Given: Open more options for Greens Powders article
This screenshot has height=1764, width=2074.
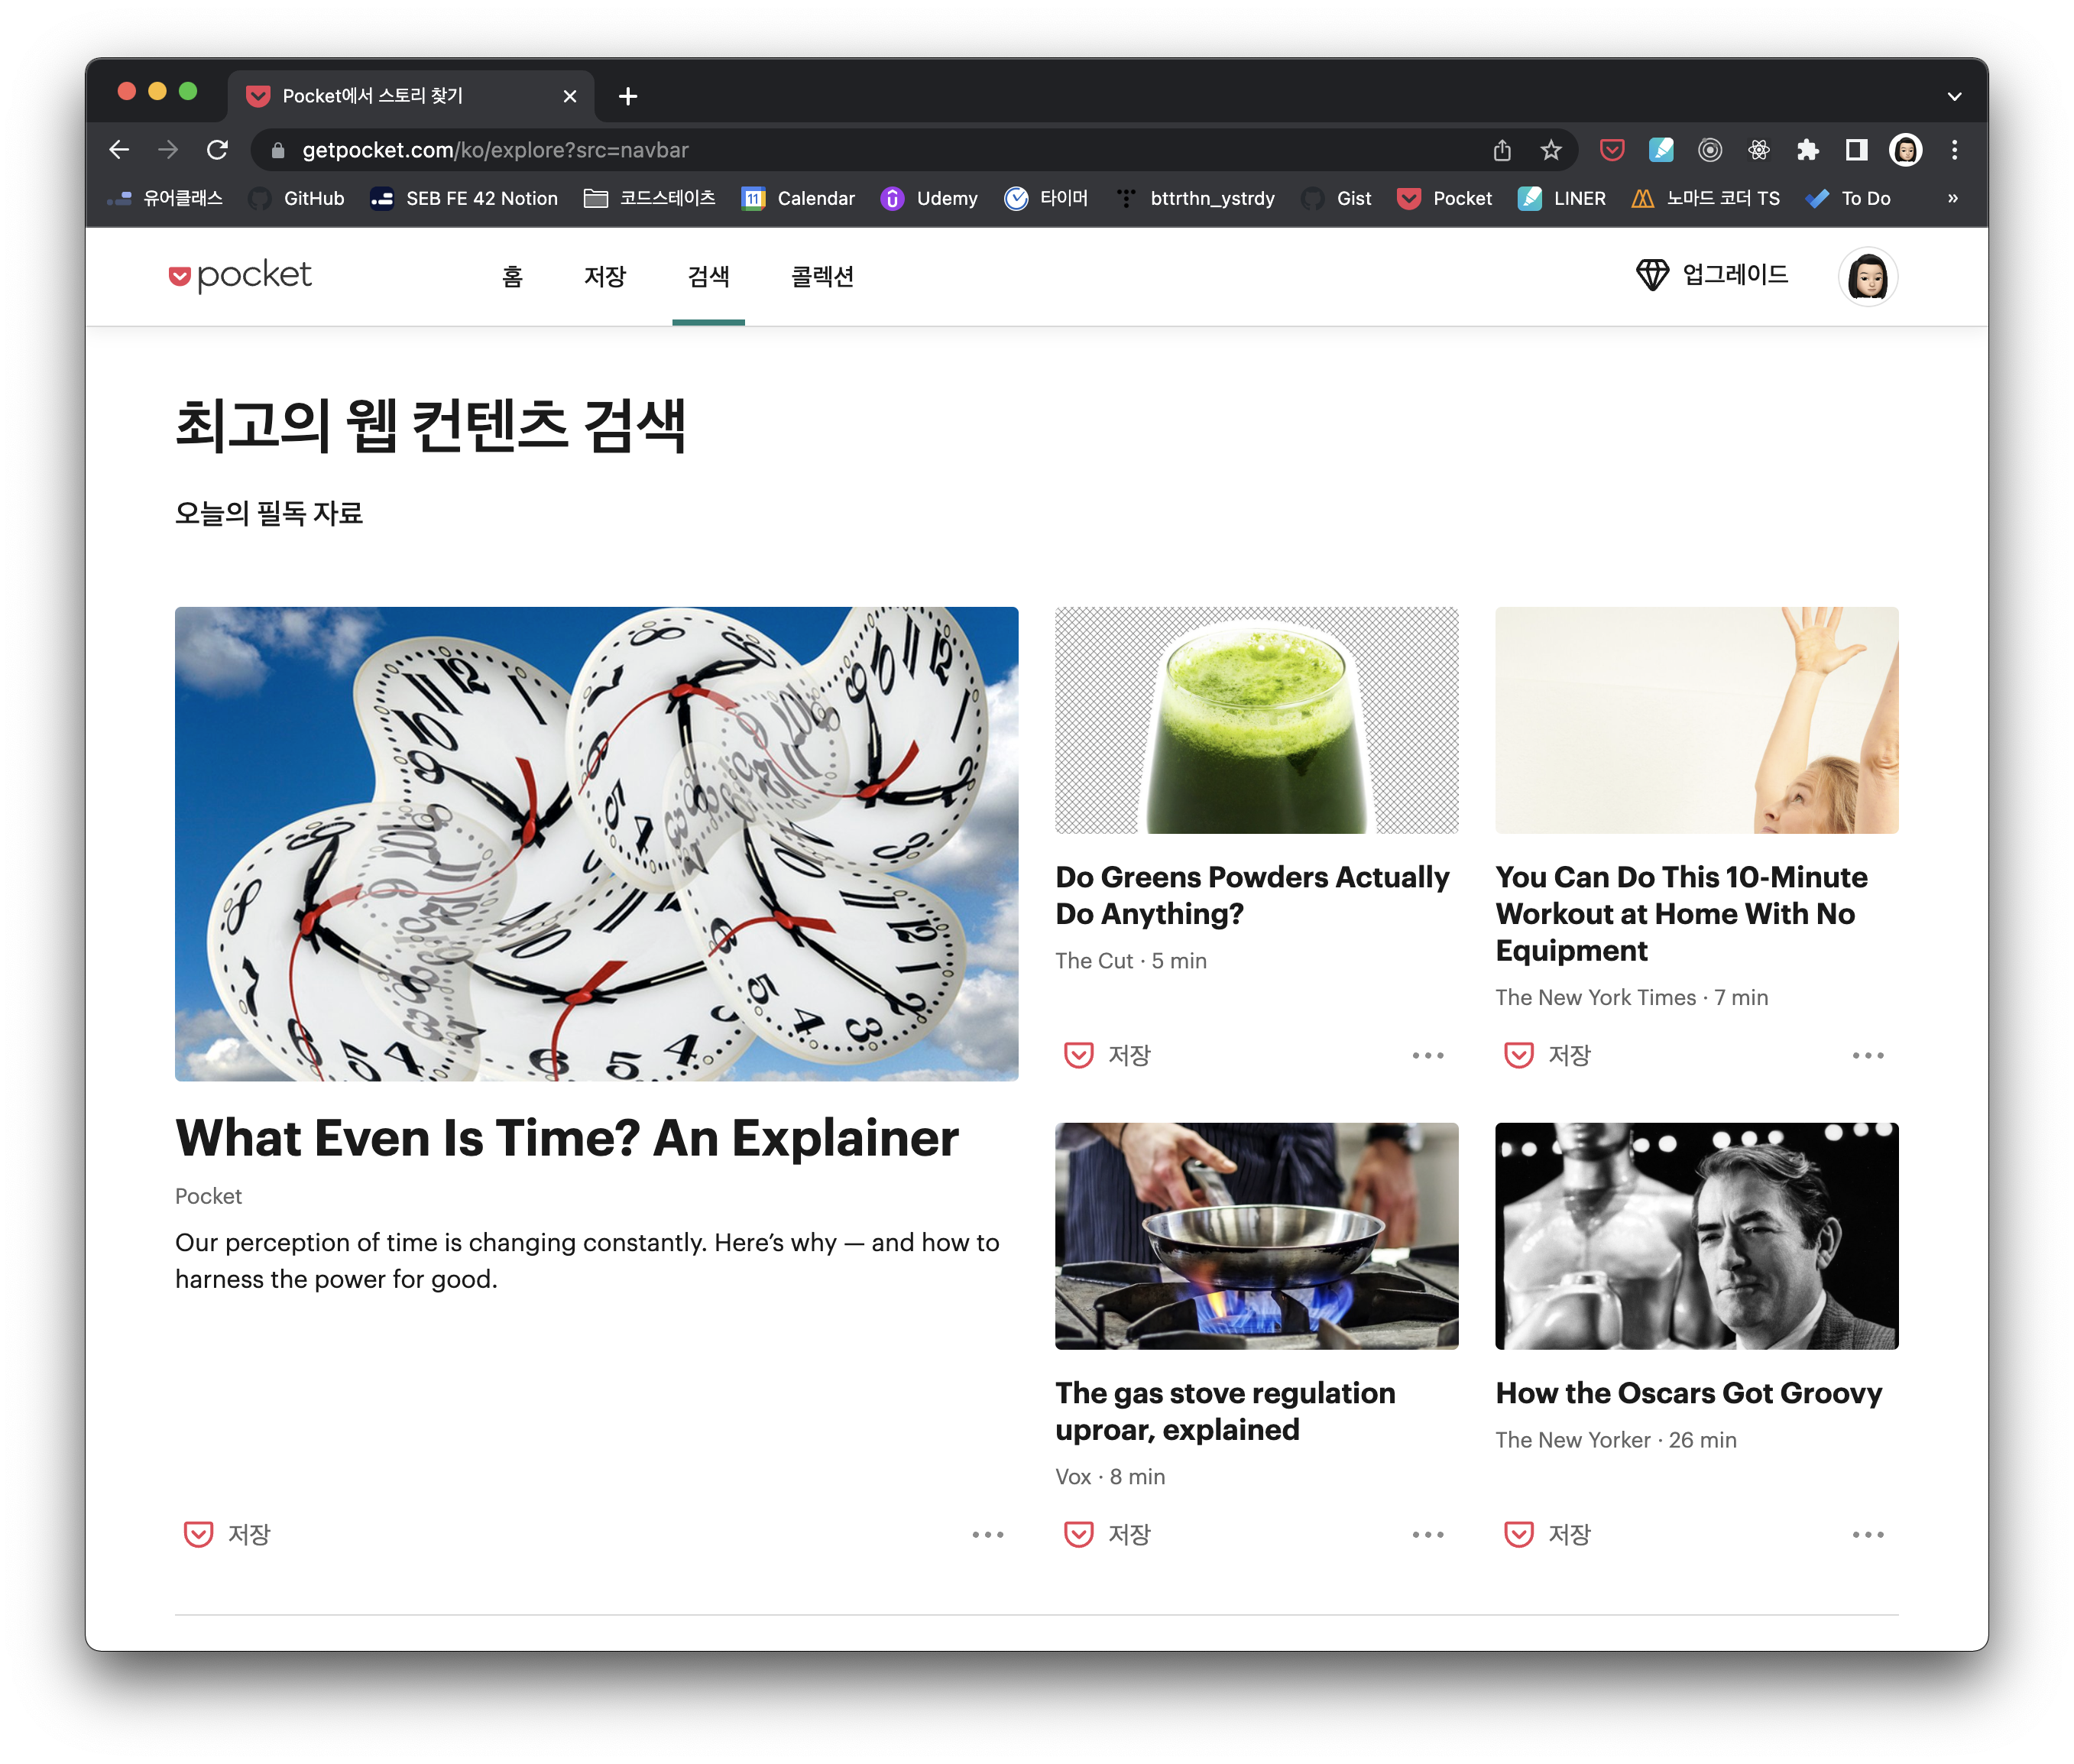Looking at the screenshot, I should (x=1427, y=1055).
